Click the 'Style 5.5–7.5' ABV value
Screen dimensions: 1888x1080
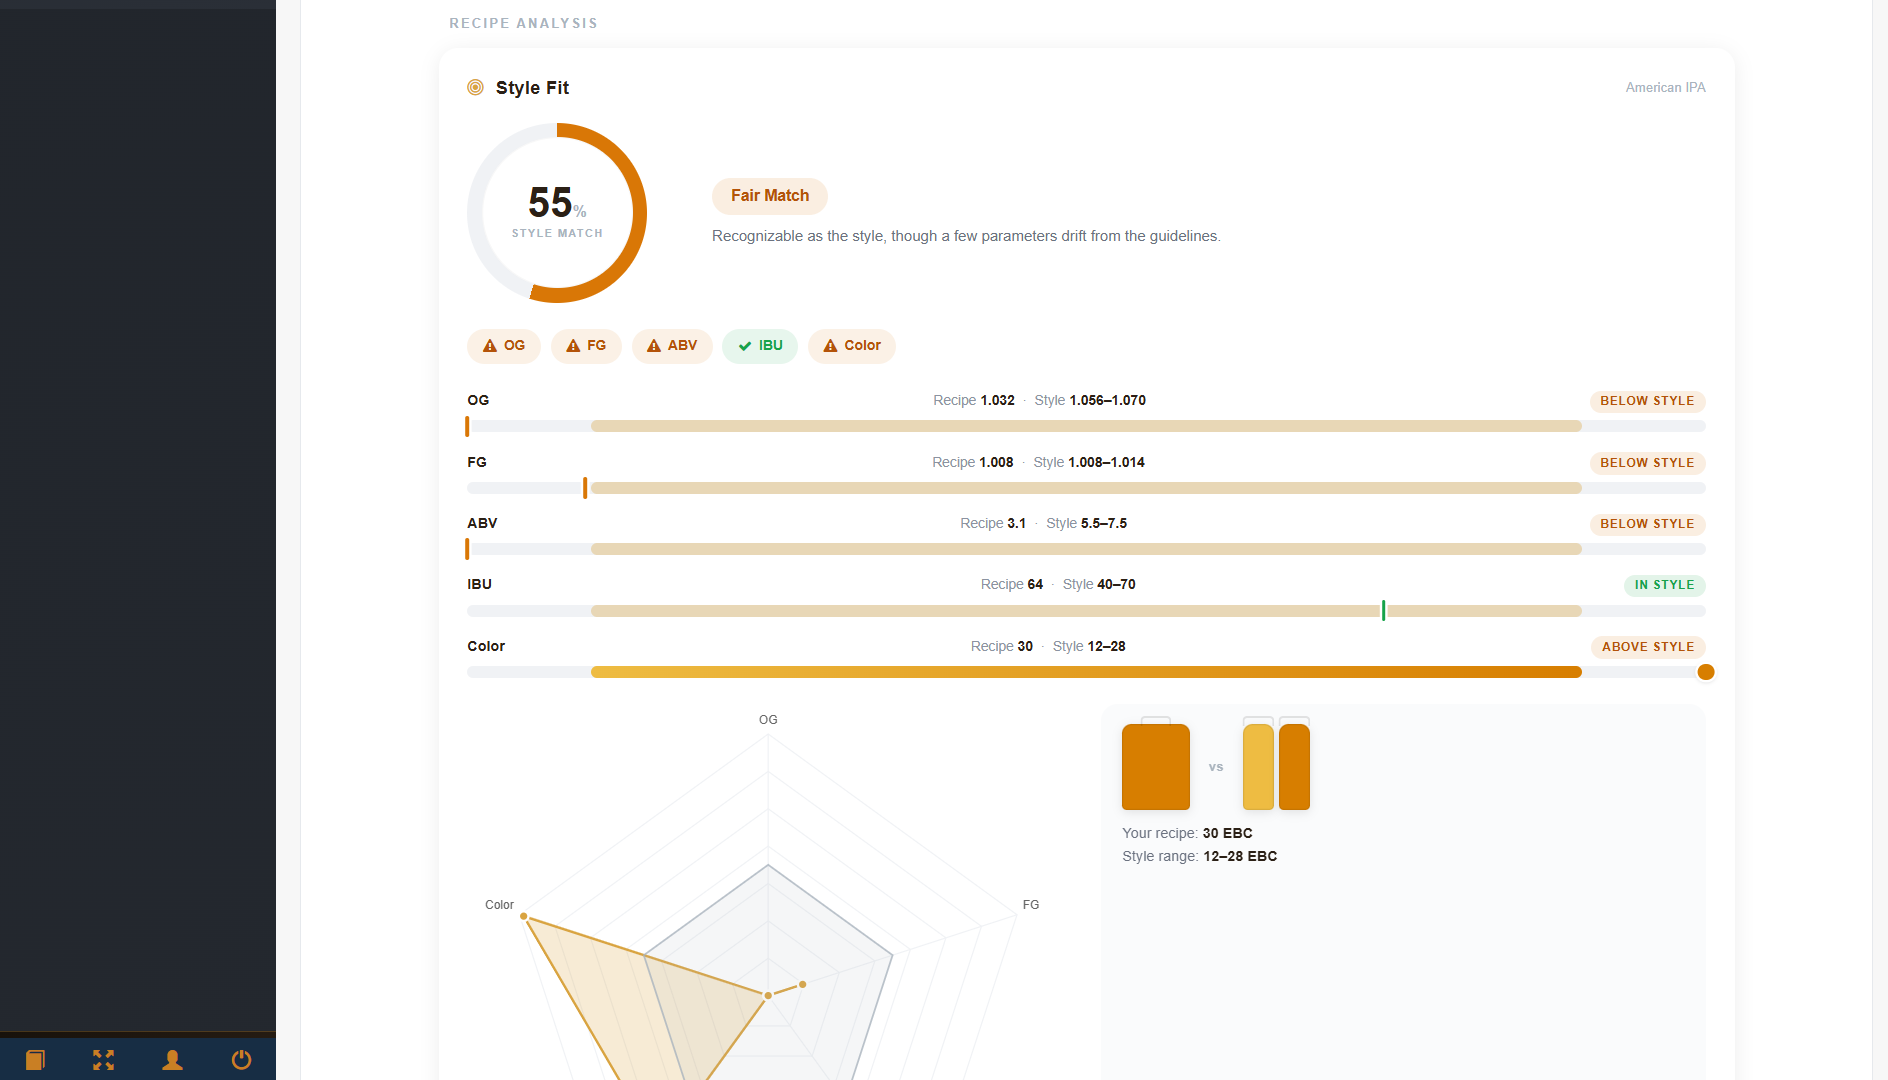(x=1086, y=523)
